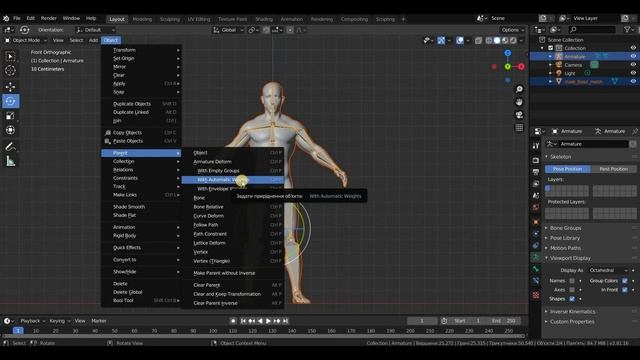Toggle the Shapes checkbox
This screenshot has height=360, width=640.
click(x=572, y=299)
